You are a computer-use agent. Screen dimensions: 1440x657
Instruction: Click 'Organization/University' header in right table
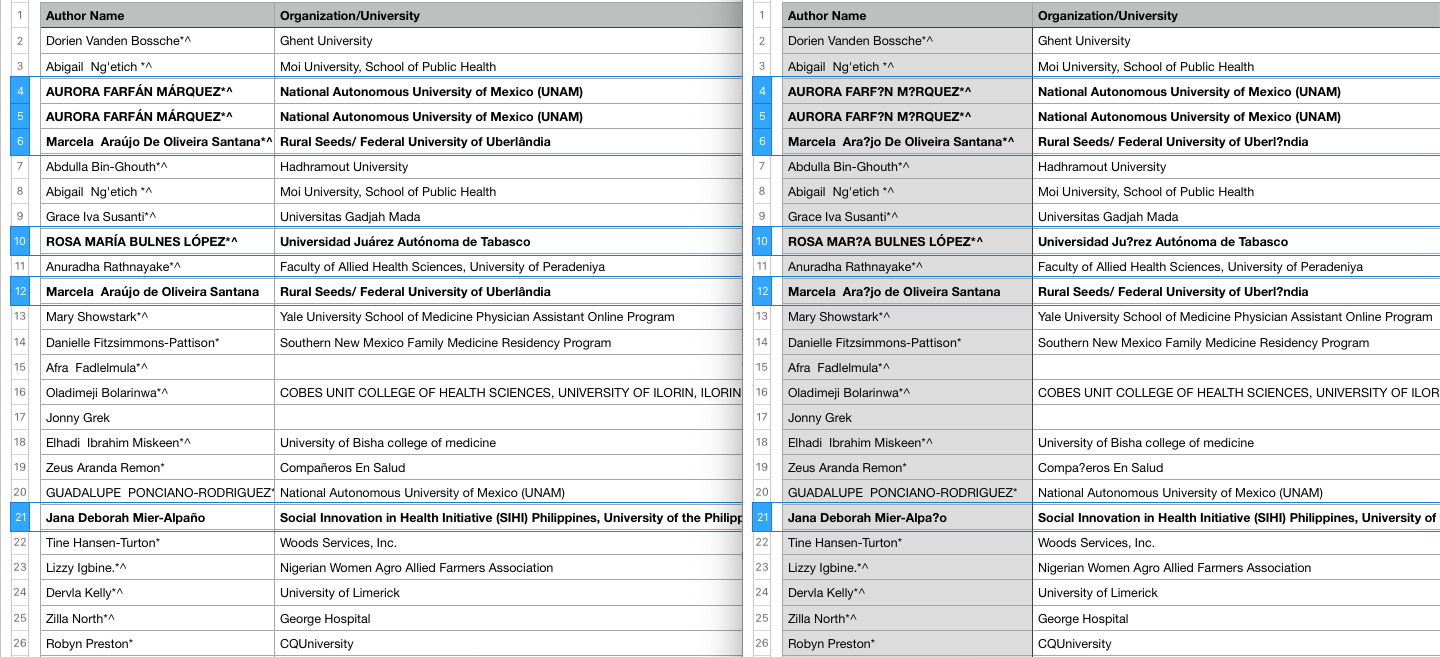(1107, 16)
